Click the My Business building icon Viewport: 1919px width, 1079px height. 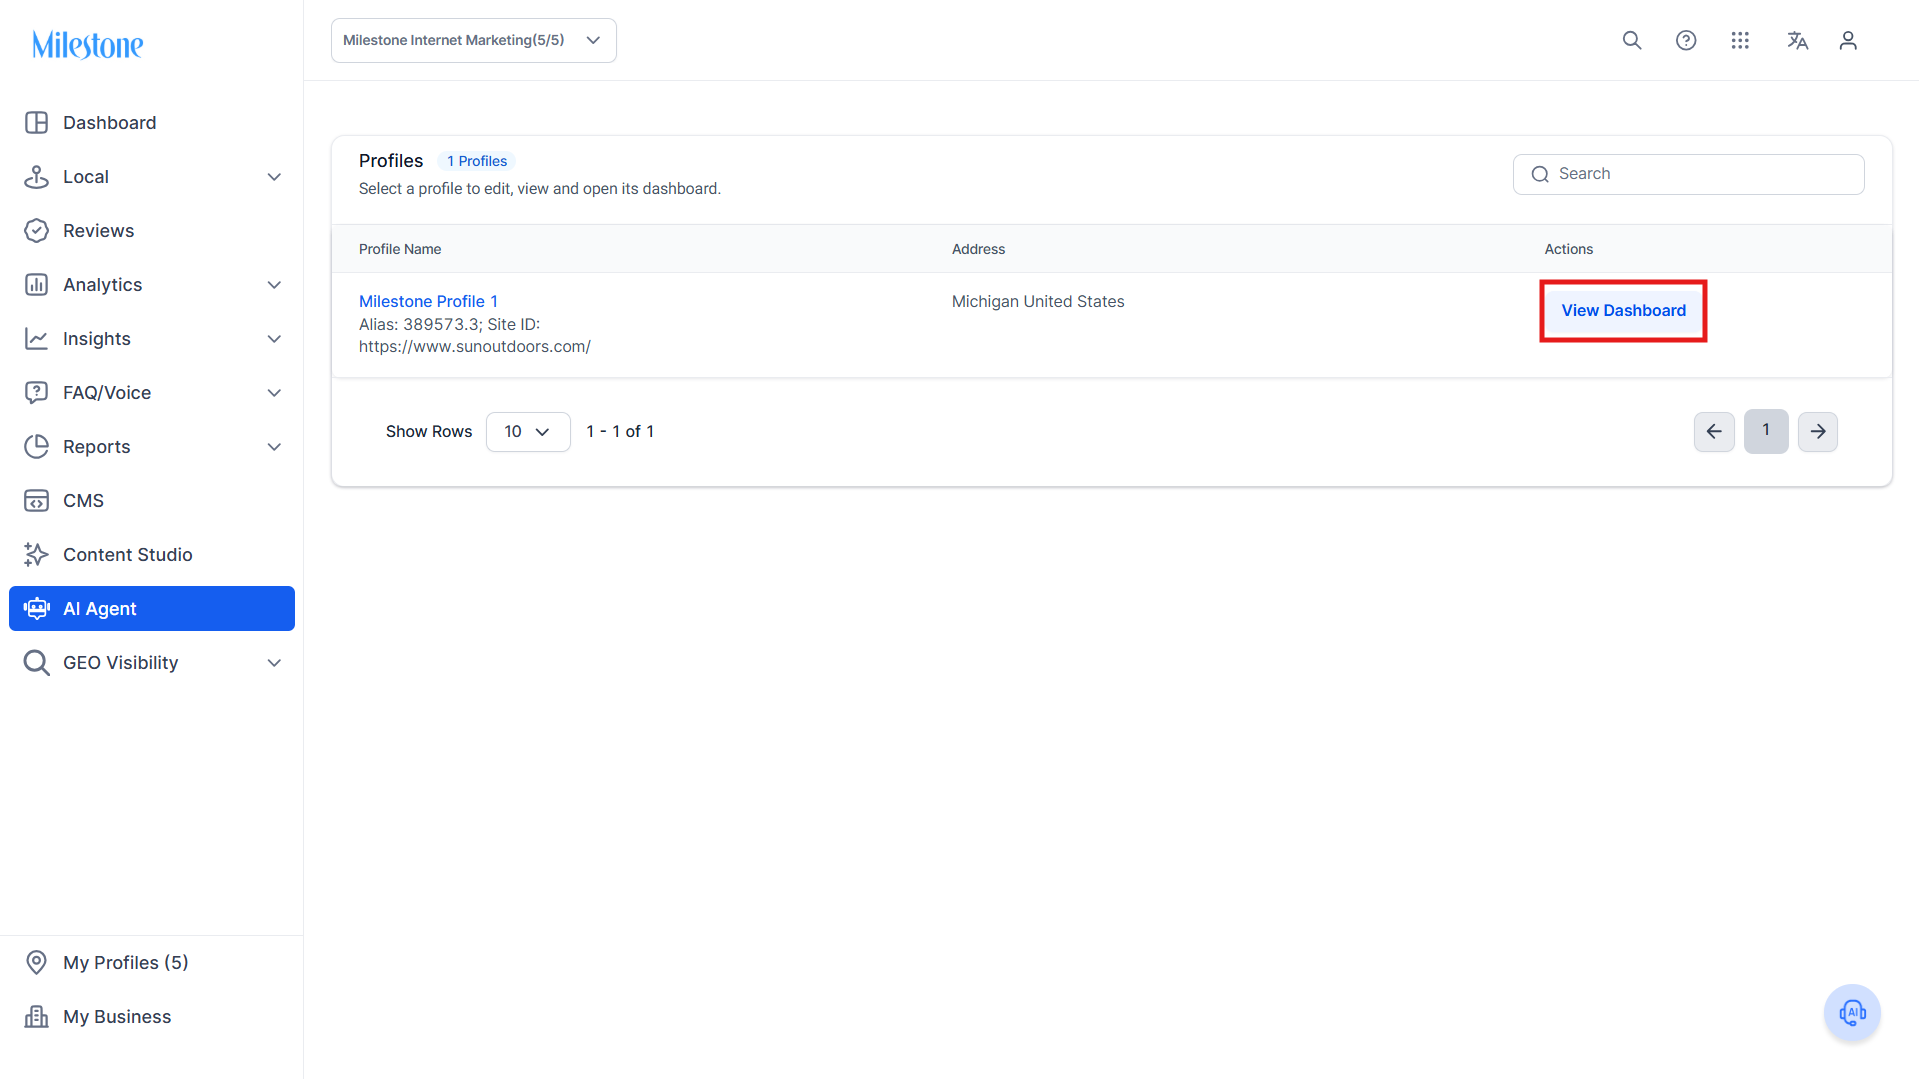(37, 1017)
